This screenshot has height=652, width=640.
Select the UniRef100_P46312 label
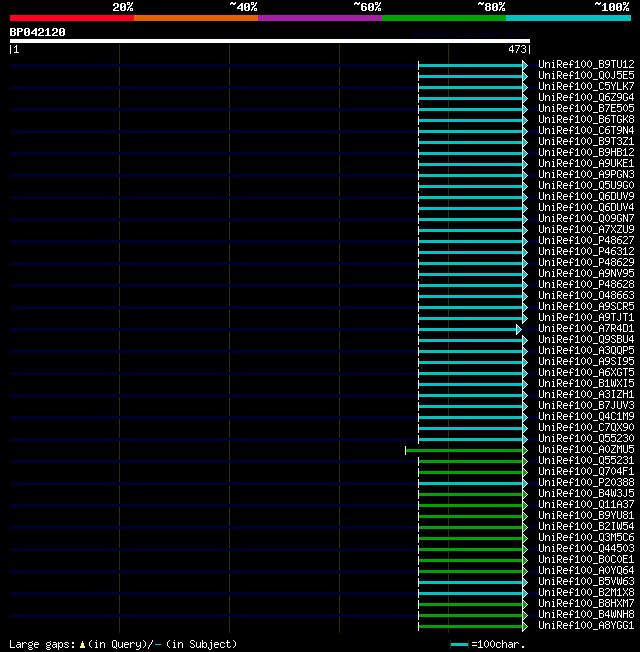click(x=586, y=251)
